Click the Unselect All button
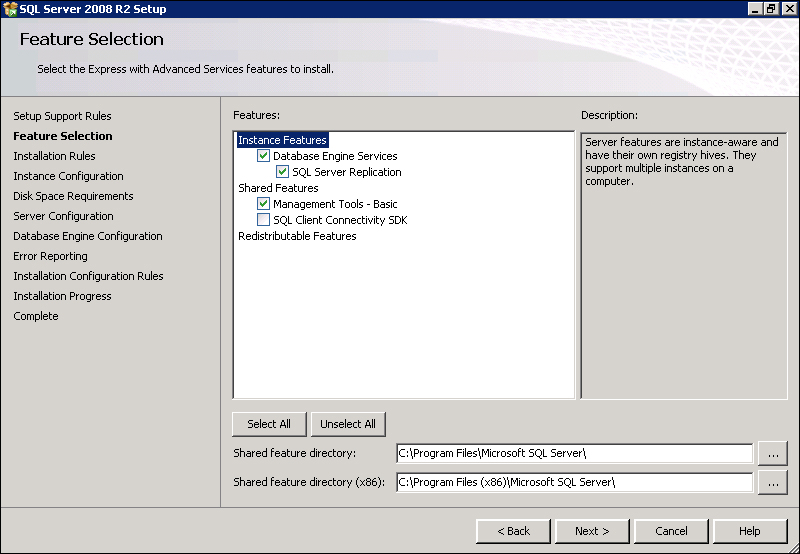This screenshot has height=554, width=800. tap(348, 424)
